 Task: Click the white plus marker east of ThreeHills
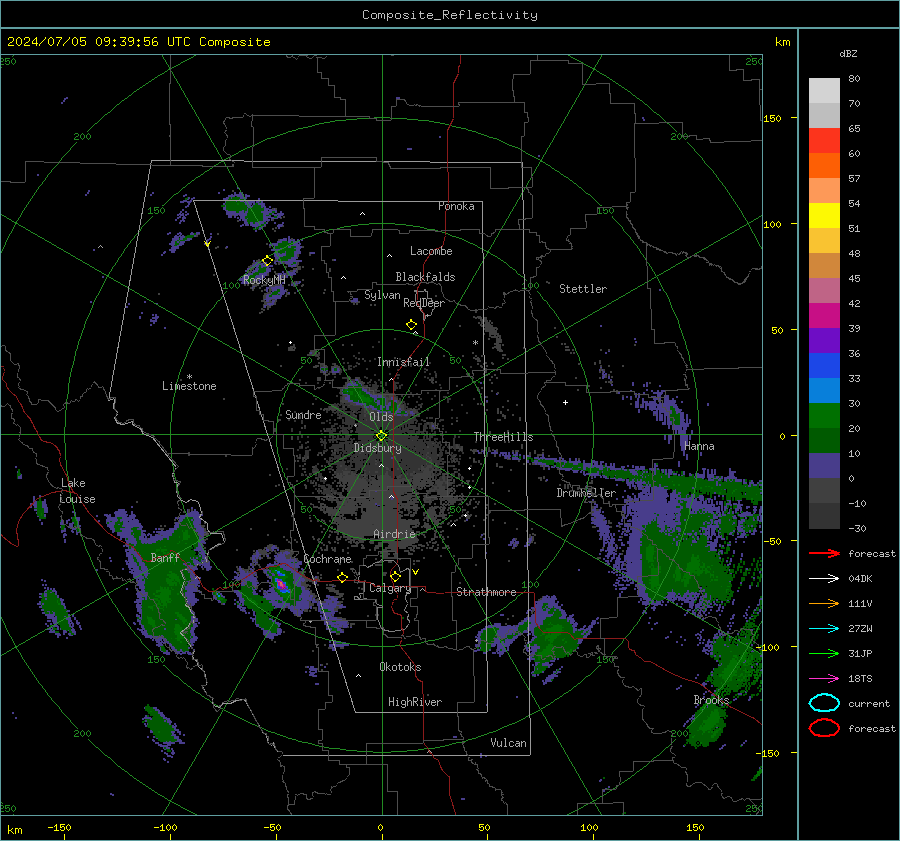(x=565, y=402)
